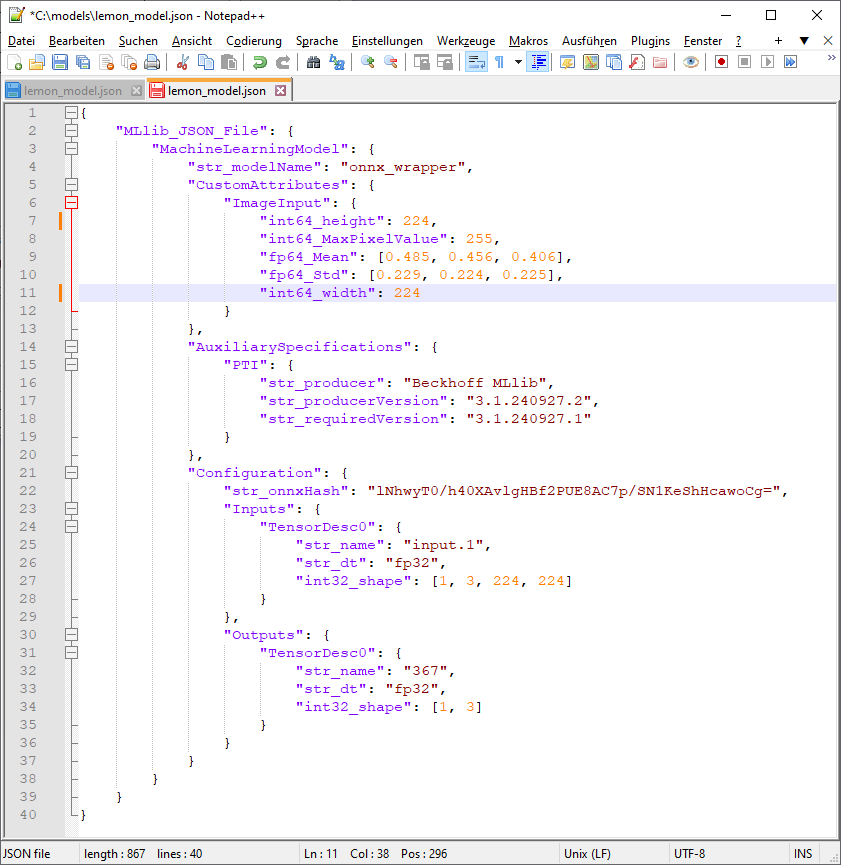Click the Save All toolbar icon

tap(83, 62)
